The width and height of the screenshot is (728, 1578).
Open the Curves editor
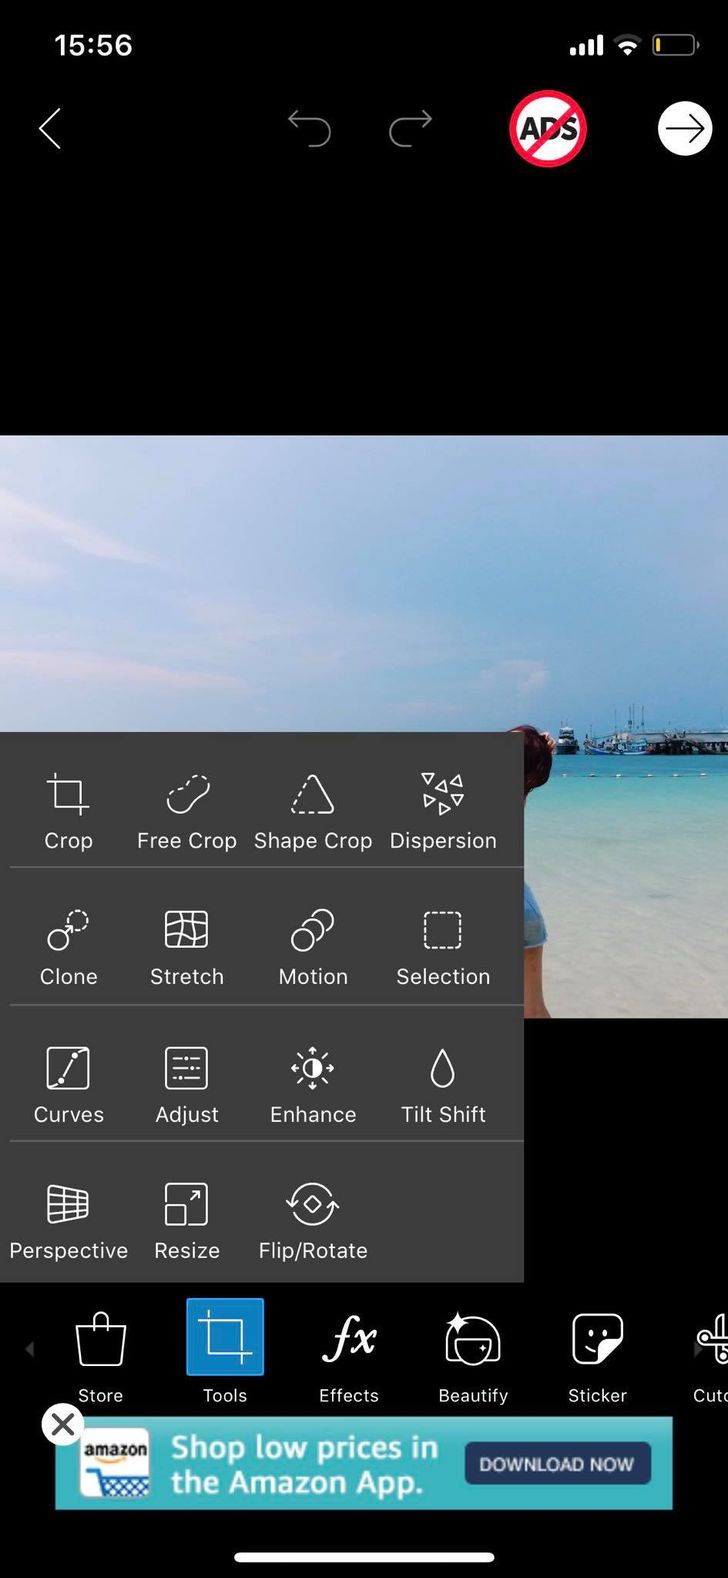[x=68, y=1085]
